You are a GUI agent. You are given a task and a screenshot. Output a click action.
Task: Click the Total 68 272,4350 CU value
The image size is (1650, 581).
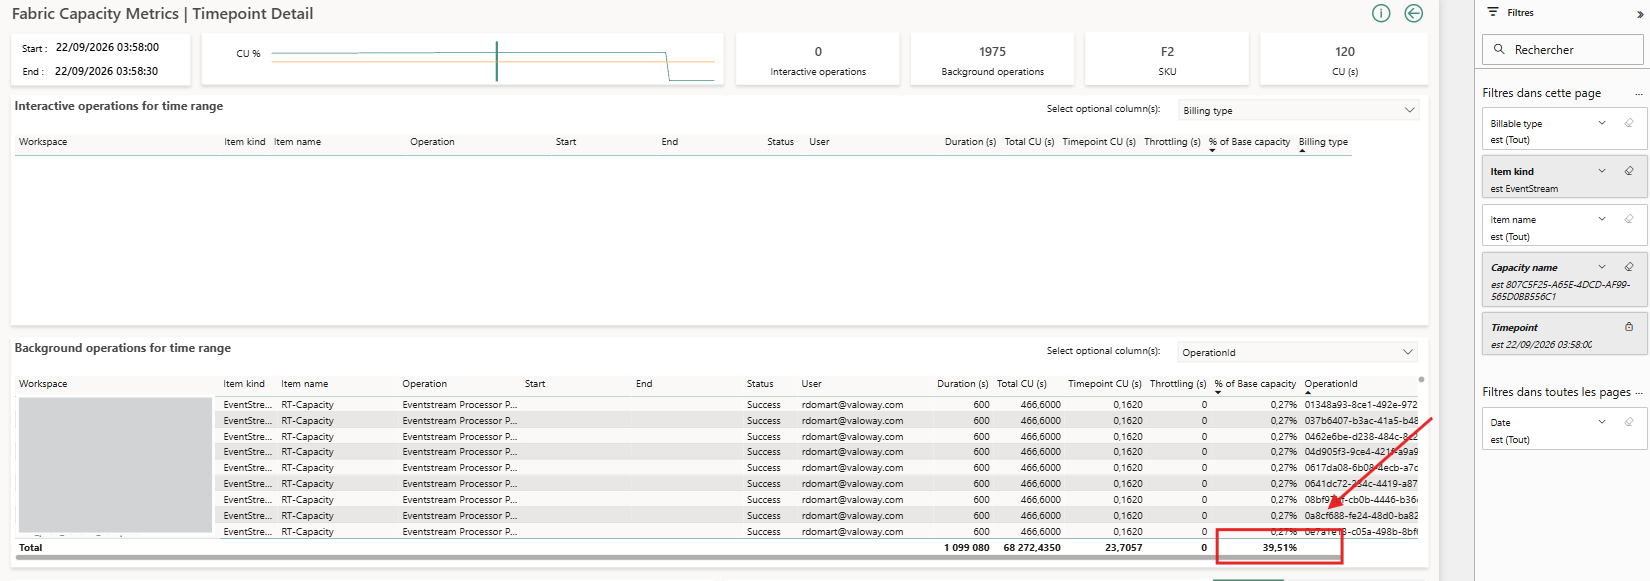click(x=1032, y=548)
